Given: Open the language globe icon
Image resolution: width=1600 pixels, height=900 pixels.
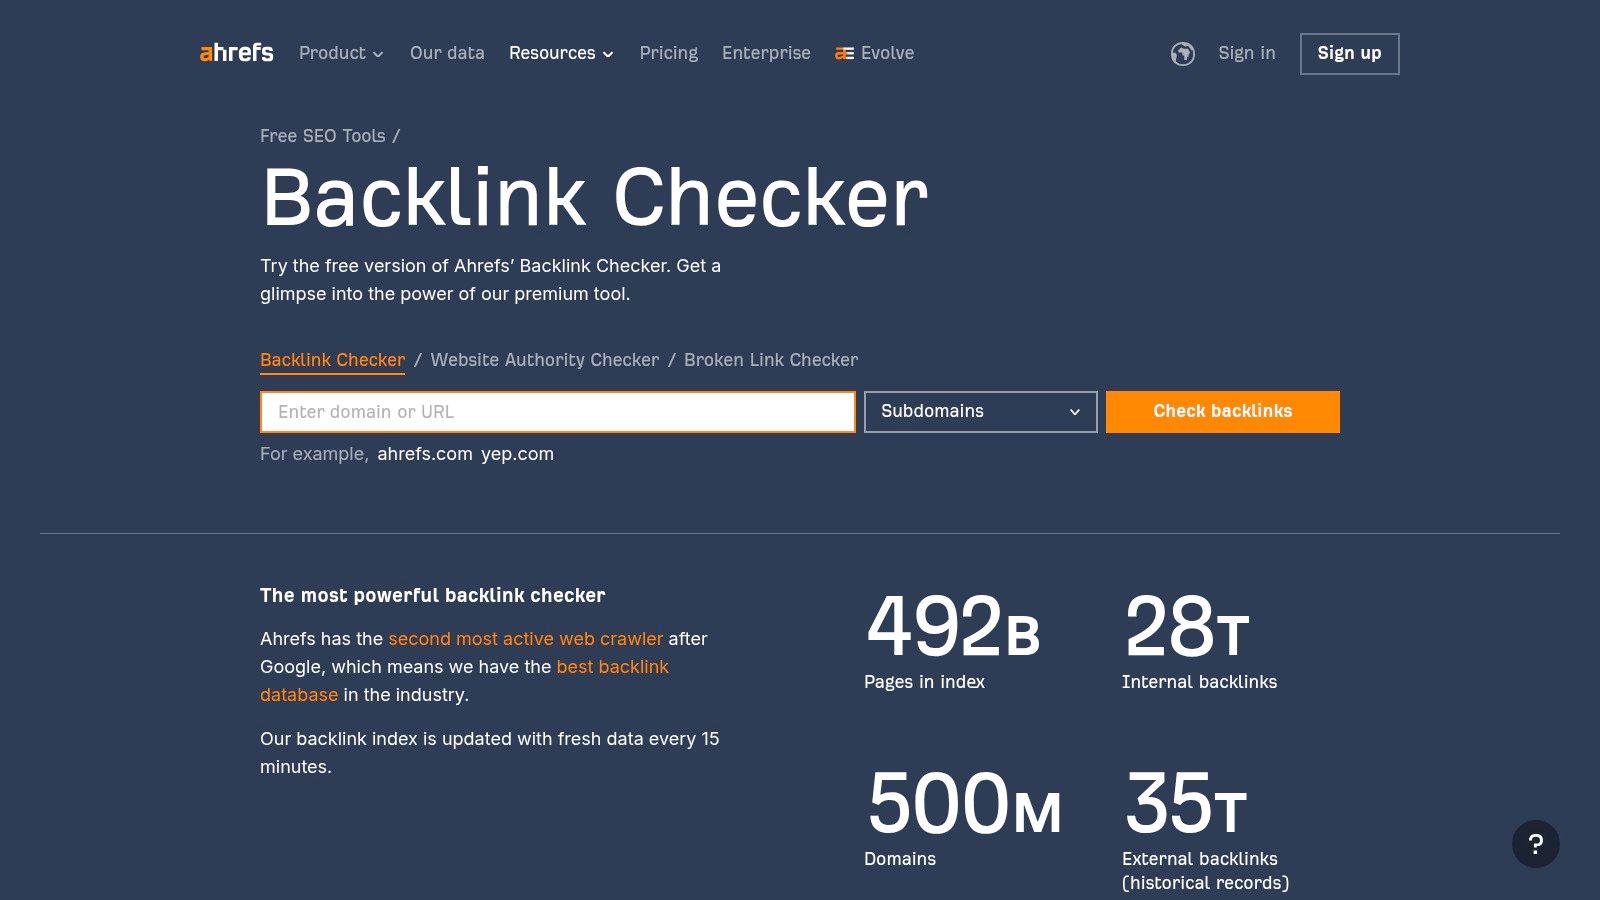Looking at the screenshot, I should (1183, 54).
